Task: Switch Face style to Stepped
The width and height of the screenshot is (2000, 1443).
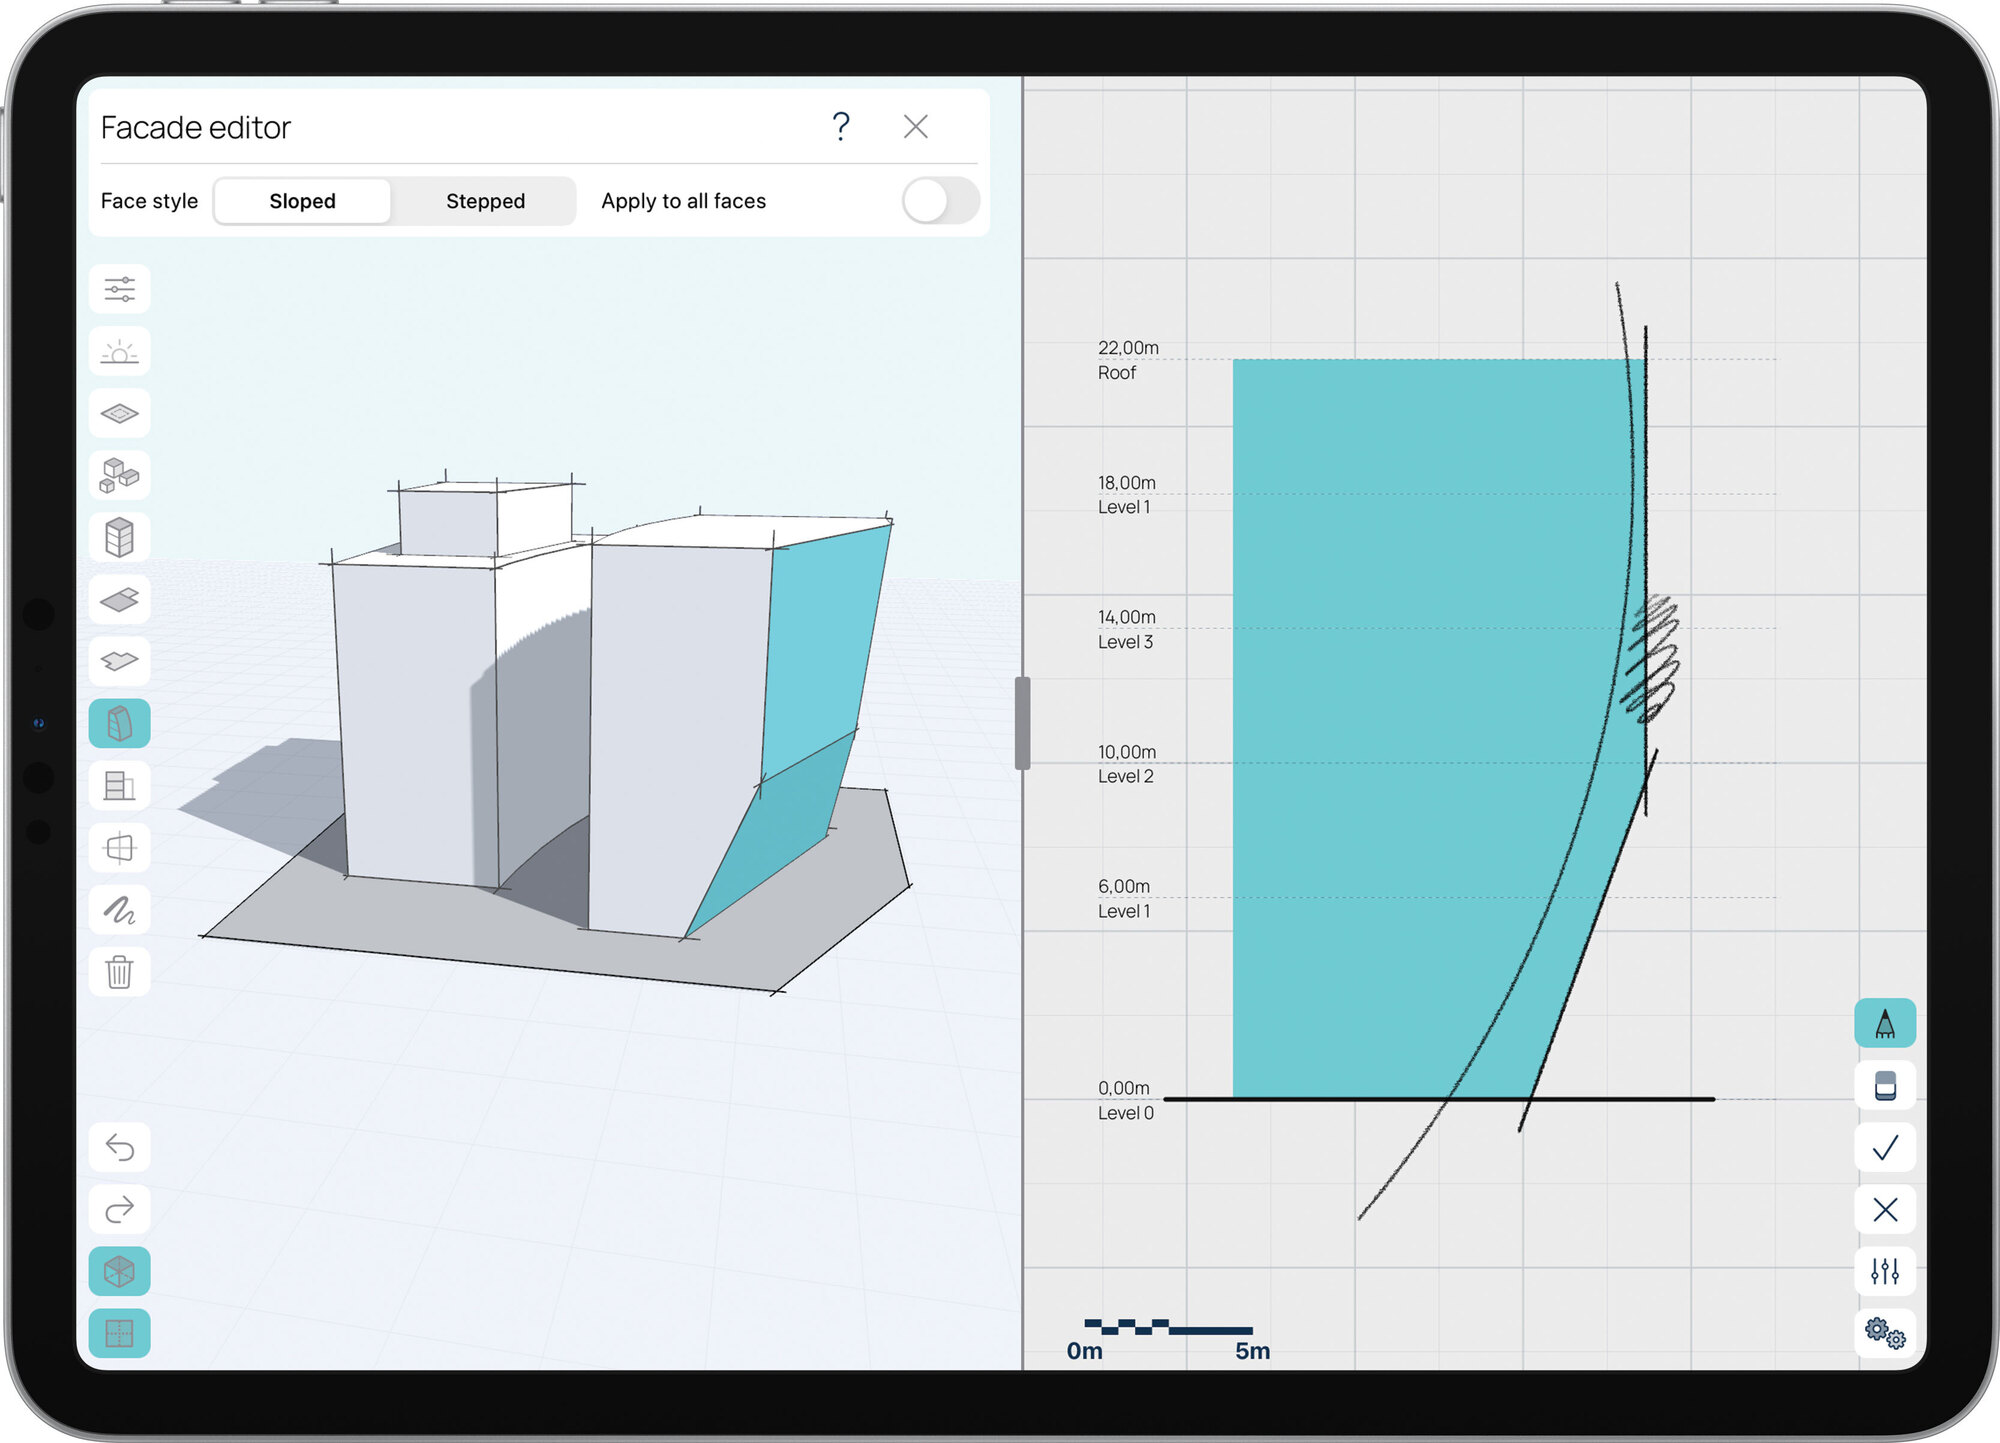Action: click(484, 200)
